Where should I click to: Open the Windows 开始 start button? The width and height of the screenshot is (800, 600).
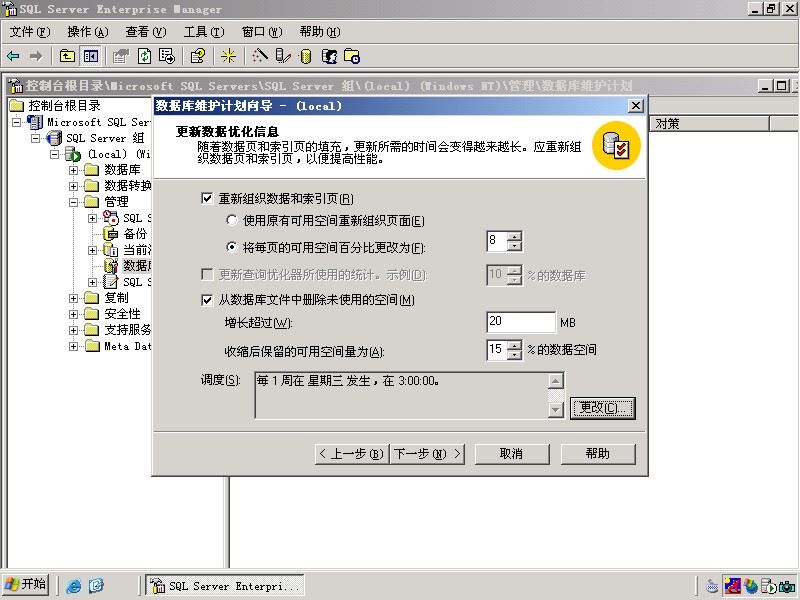[26, 584]
